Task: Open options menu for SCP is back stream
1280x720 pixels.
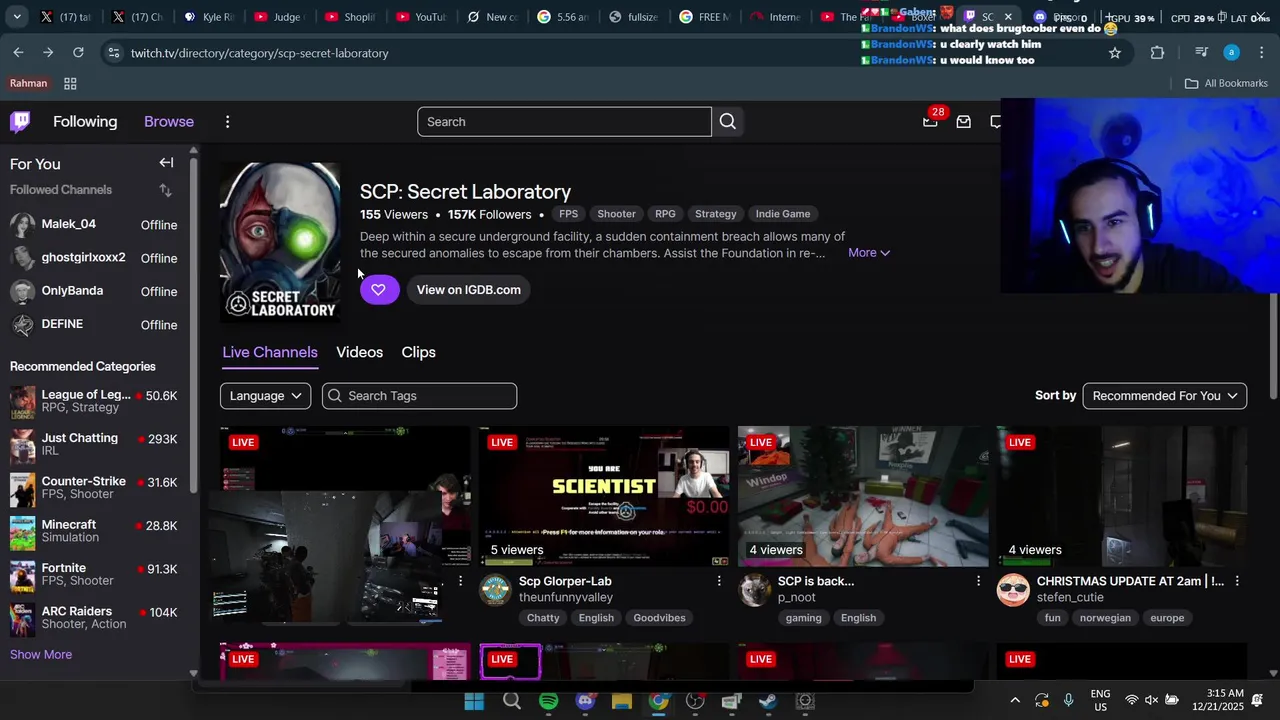Action: pos(977,581)
